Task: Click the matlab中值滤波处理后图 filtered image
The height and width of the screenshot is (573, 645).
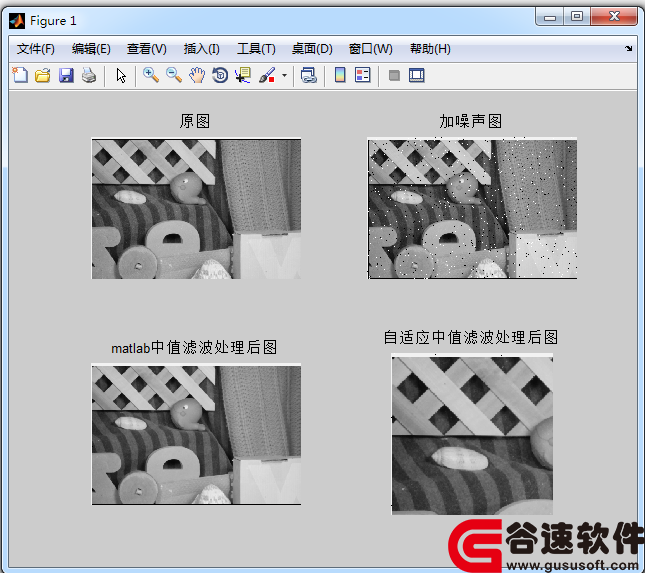Action: 196,434
